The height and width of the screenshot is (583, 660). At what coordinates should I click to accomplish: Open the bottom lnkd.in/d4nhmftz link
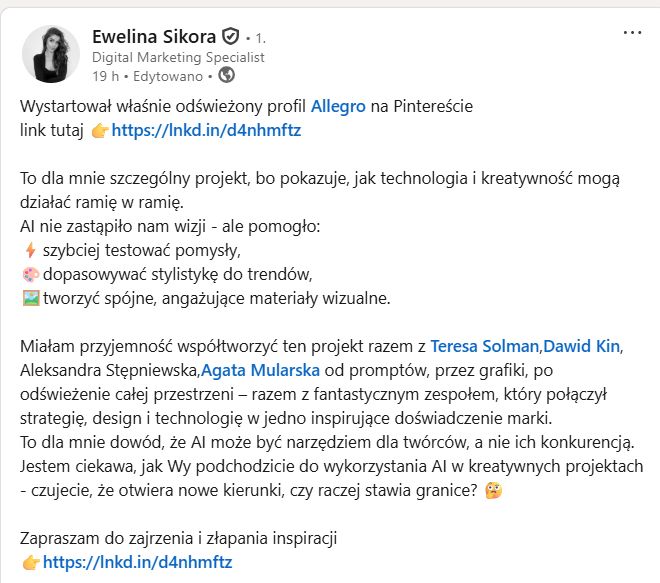(x=137, y=563)
